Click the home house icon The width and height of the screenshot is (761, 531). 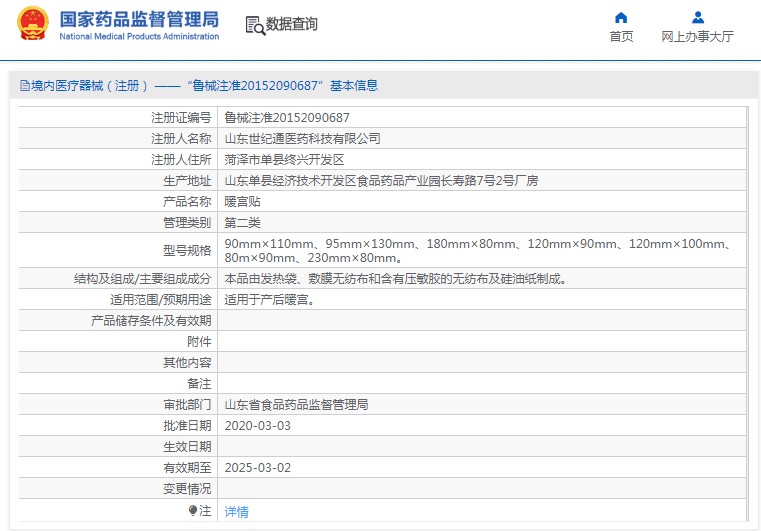pyautogui.click(x=621, y=17)
